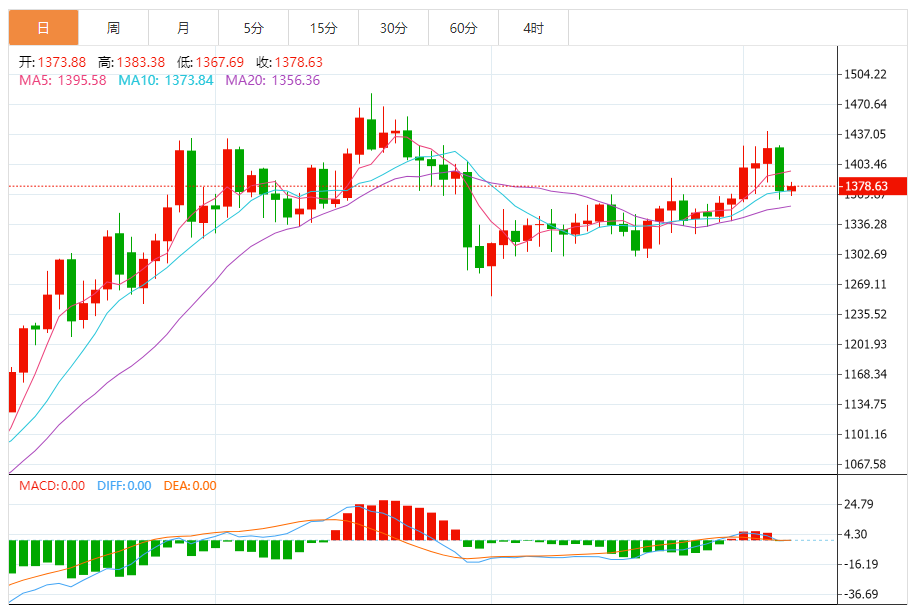The height and width of the screenshot is (605, 914).
Task: Open the 月 monthly chart tab
Action: coord(183,28)
